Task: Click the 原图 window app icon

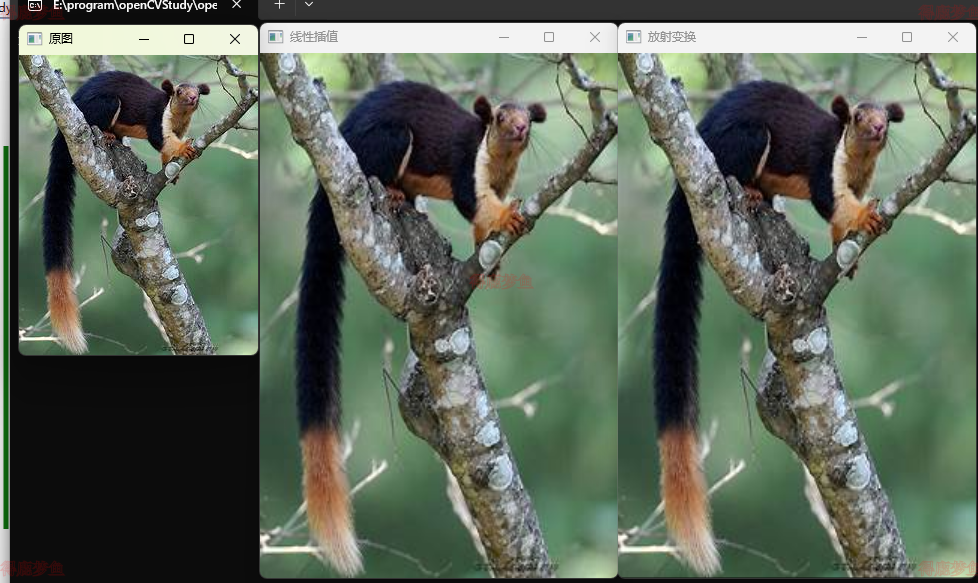Action: click(34, 39)
